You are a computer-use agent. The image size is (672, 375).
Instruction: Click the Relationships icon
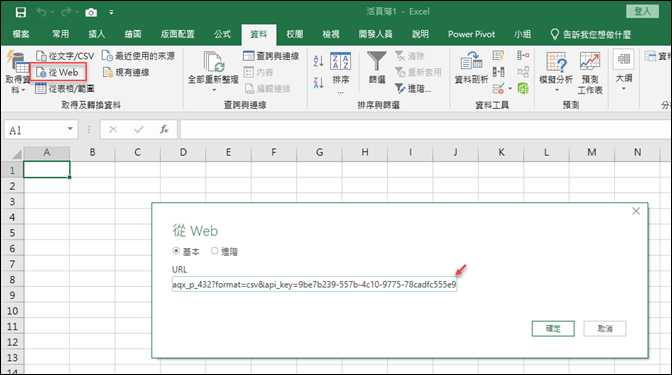tap(523, 72)
